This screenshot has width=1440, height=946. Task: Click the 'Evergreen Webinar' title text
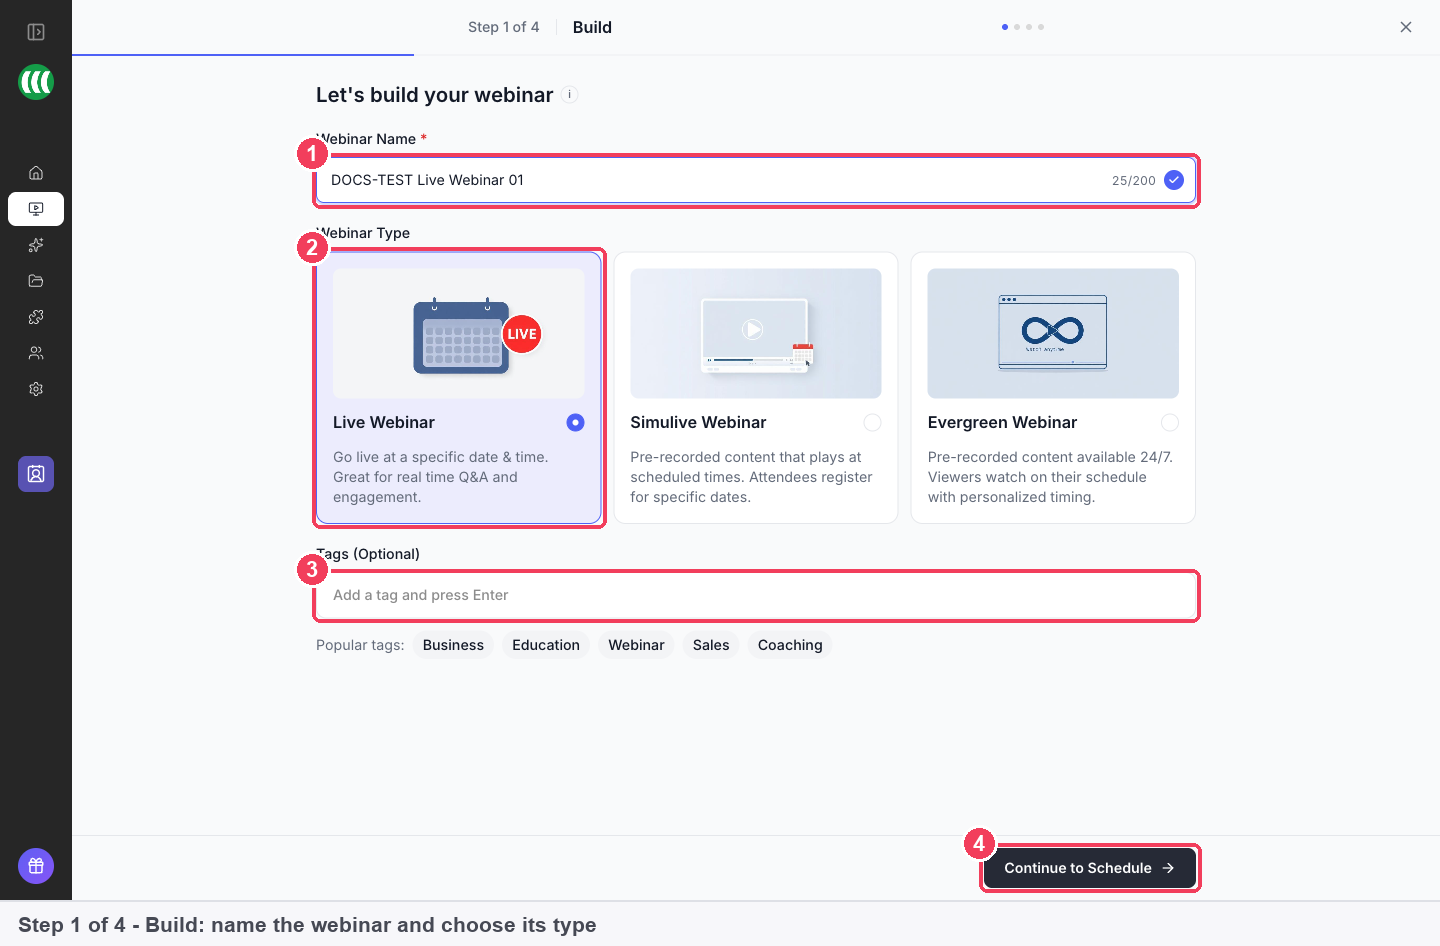(x=1002, y=423)
